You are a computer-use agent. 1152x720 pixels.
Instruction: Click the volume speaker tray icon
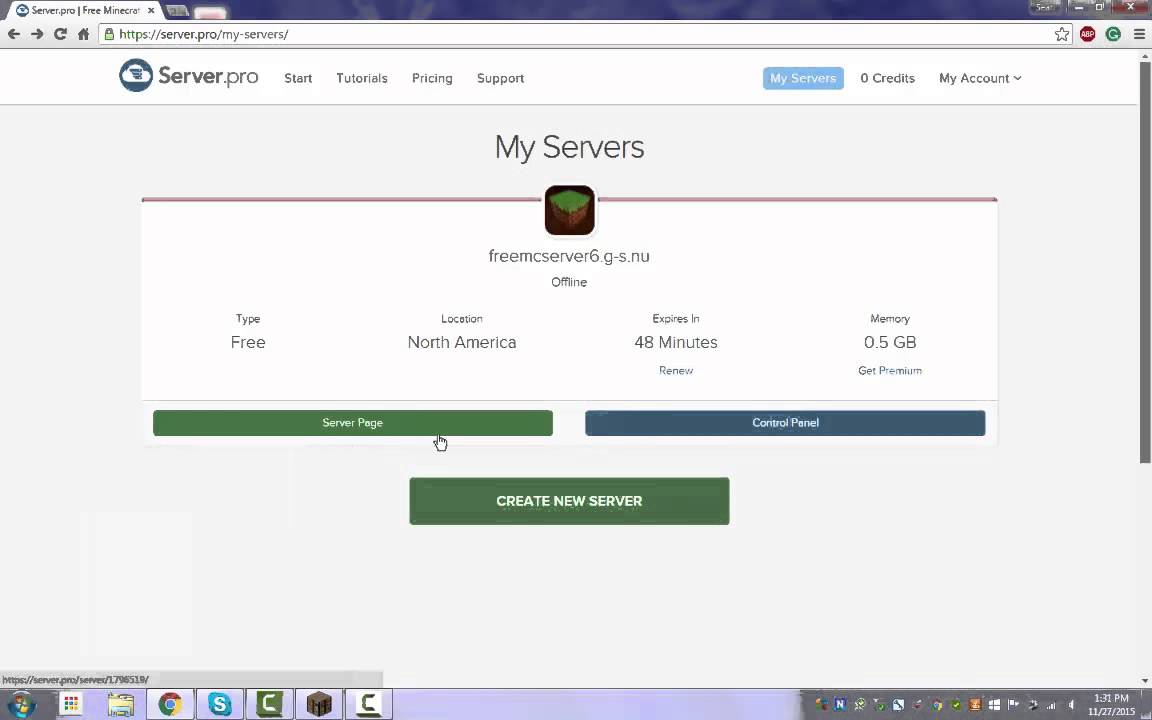(x=1071, y=705)
